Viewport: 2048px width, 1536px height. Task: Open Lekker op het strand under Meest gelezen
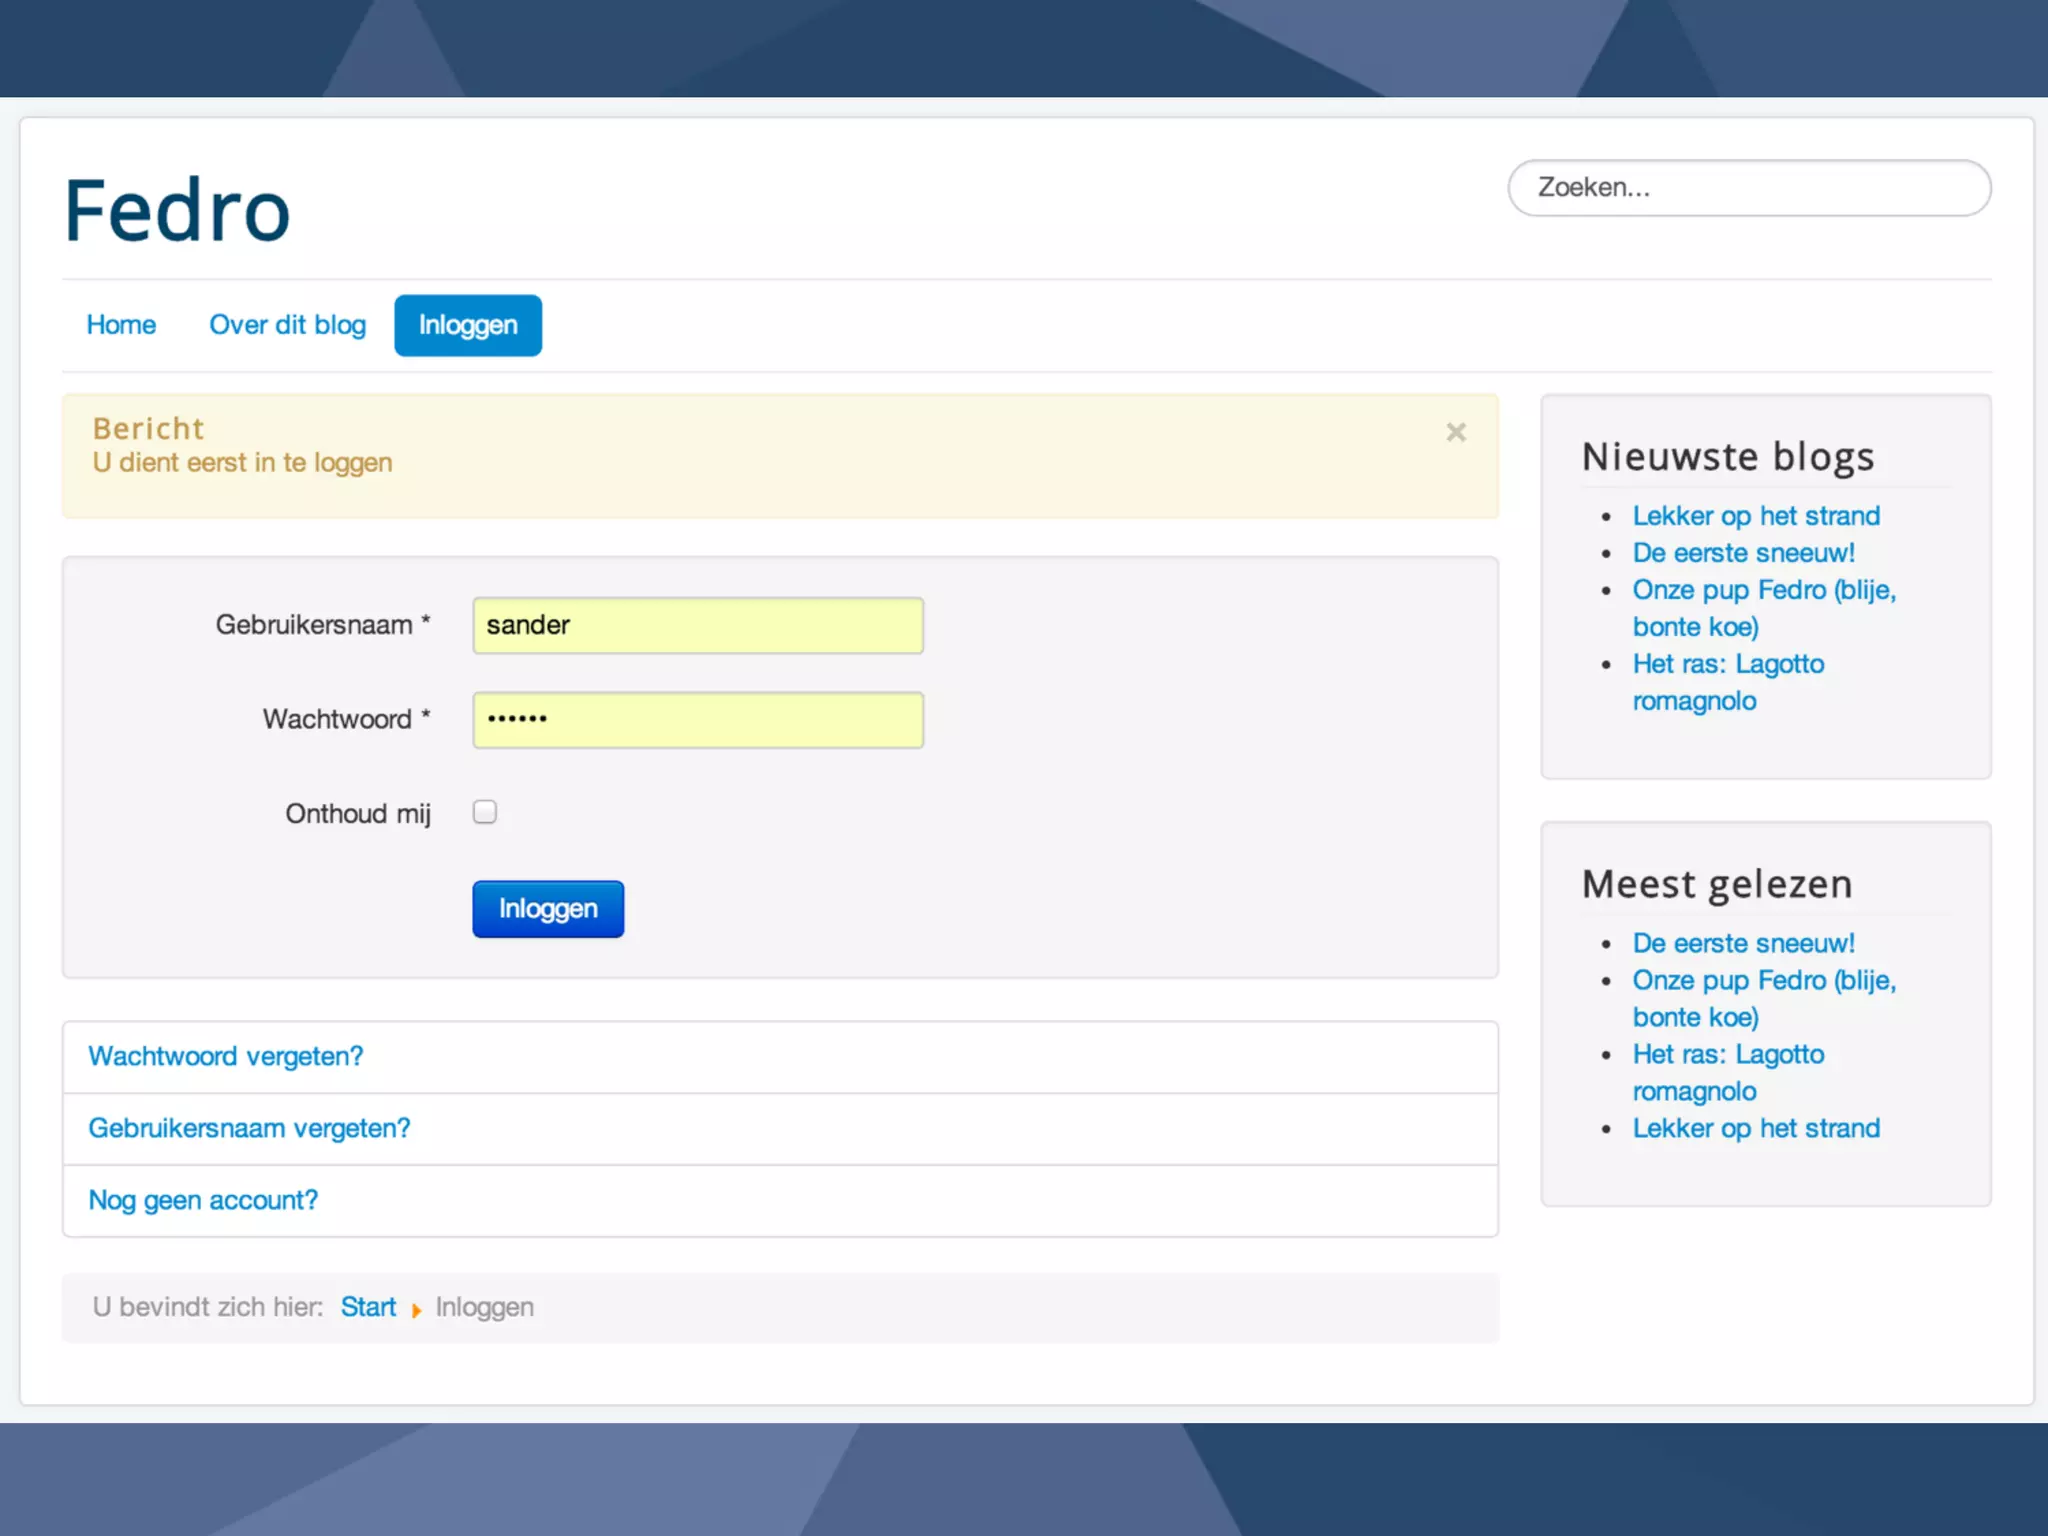click(x=1755, y=1128)
